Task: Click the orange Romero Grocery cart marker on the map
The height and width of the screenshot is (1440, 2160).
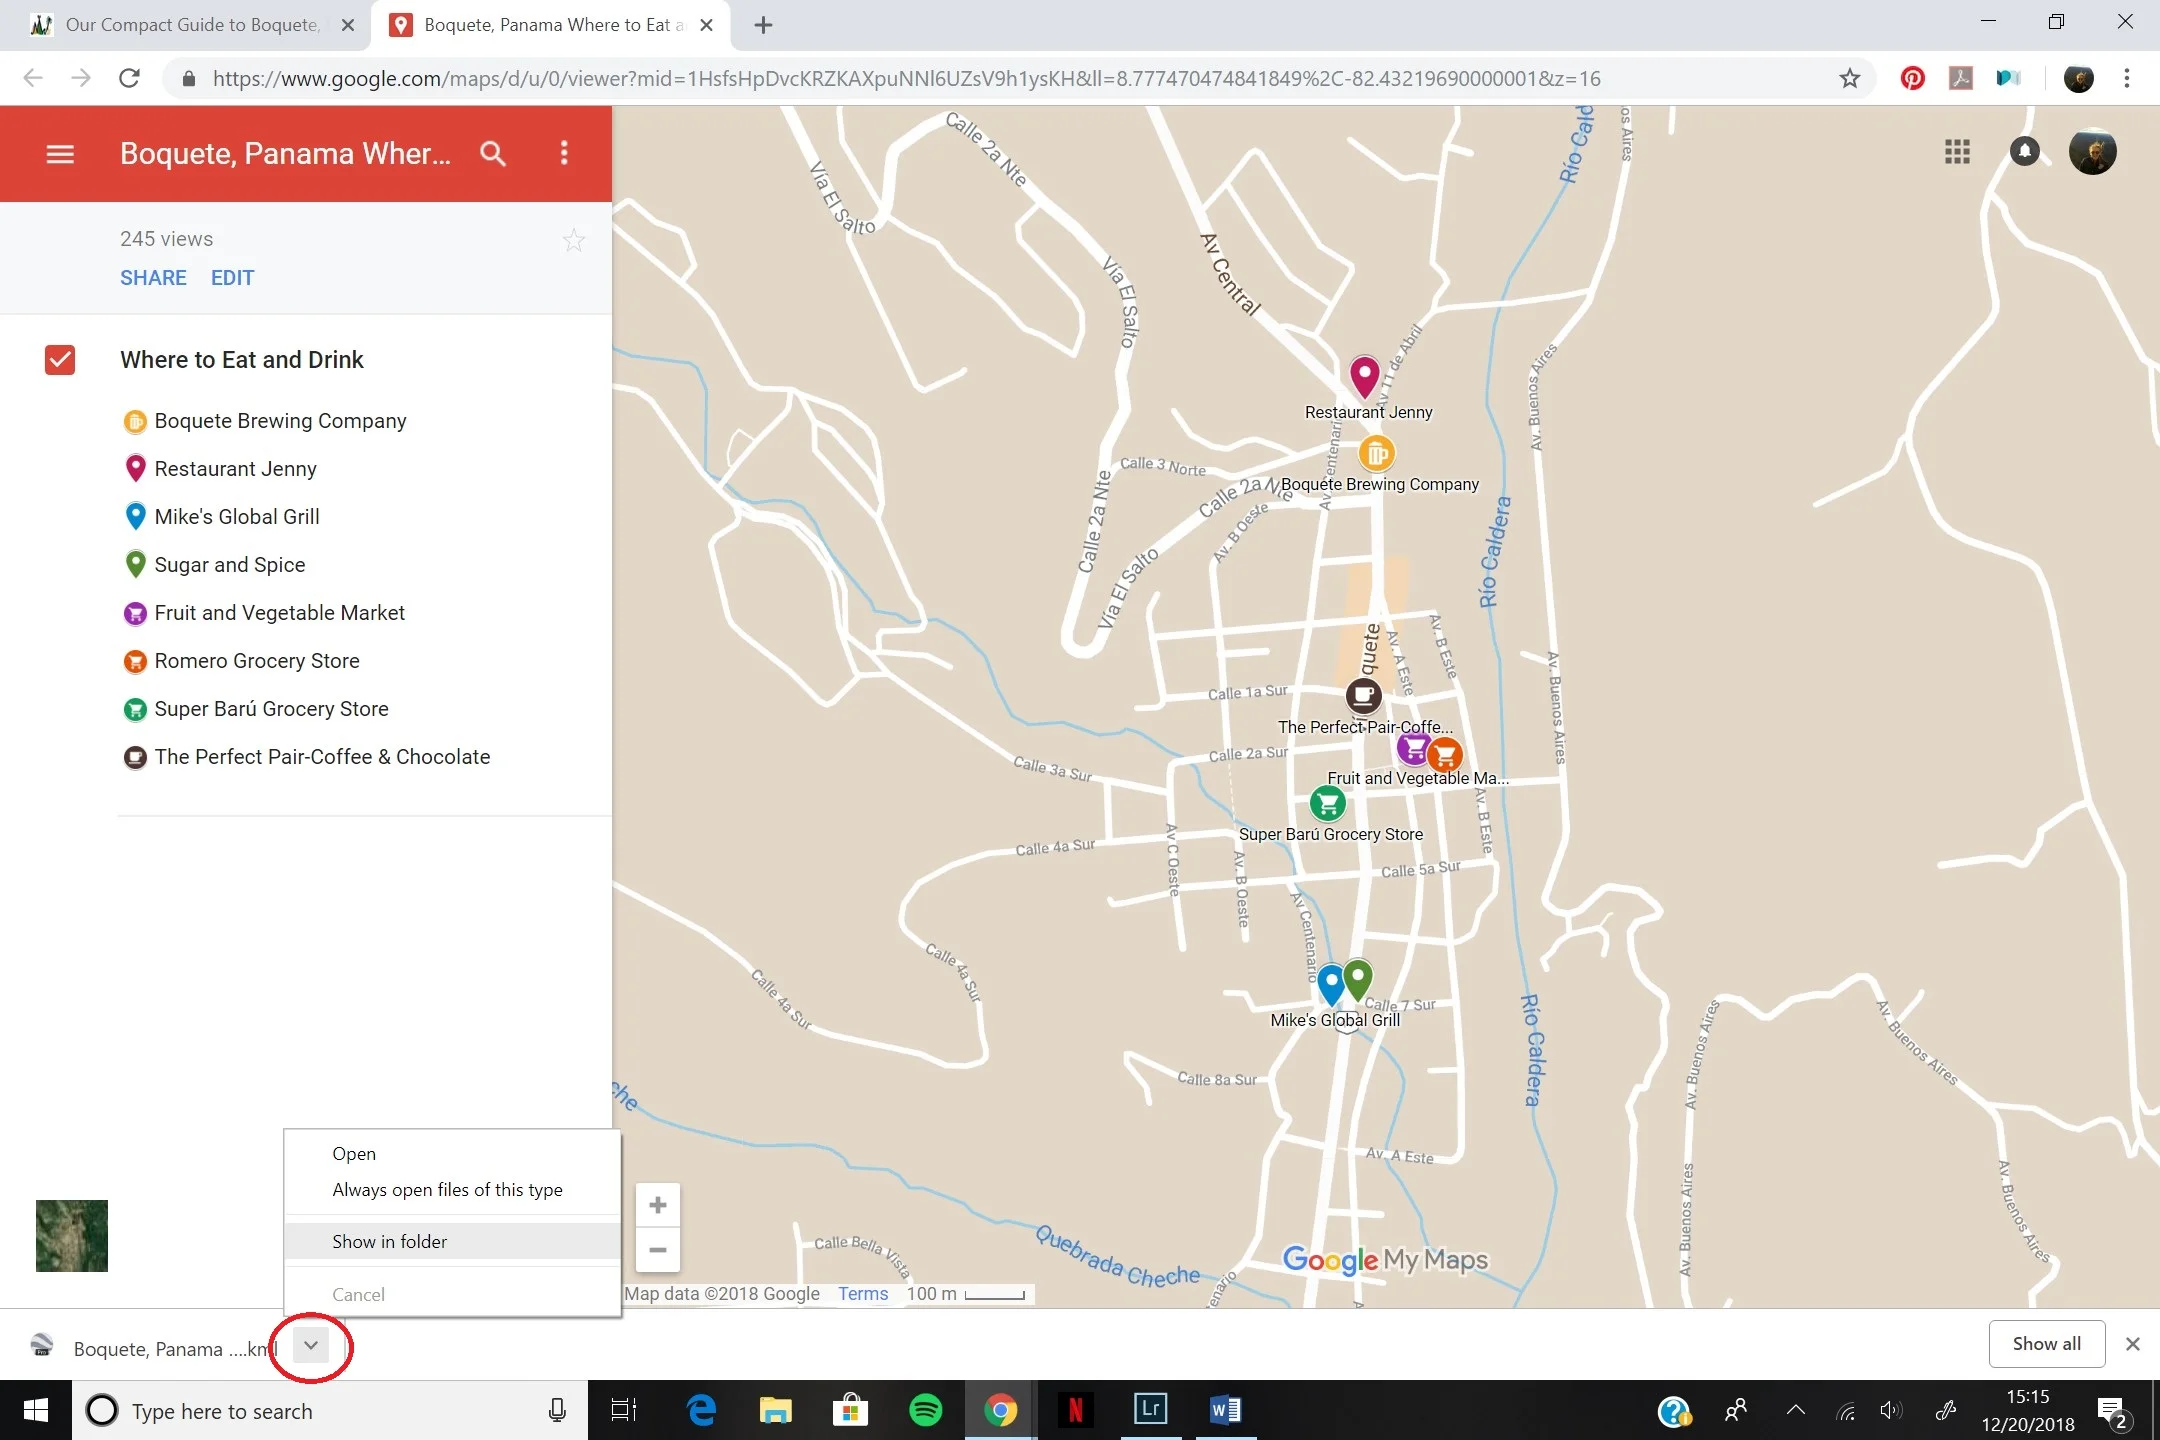Action: [x=1446, y=755]
